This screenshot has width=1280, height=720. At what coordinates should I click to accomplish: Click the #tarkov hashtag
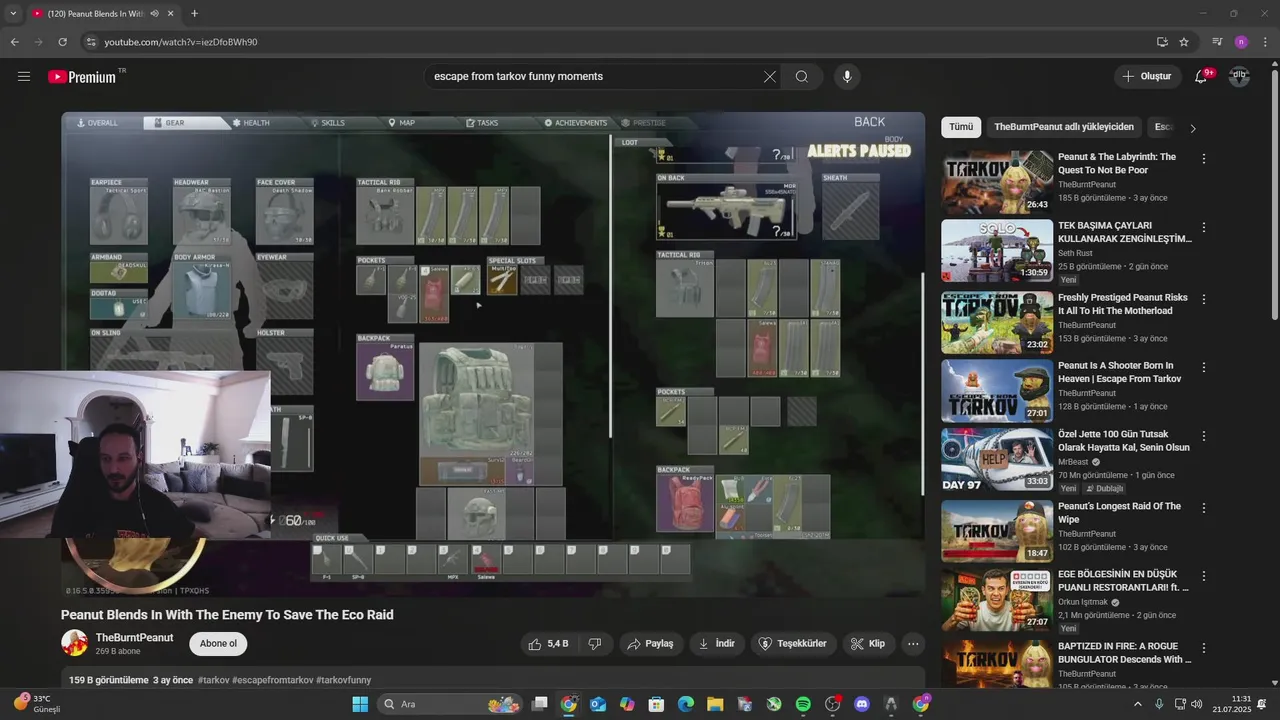[213, 680]
